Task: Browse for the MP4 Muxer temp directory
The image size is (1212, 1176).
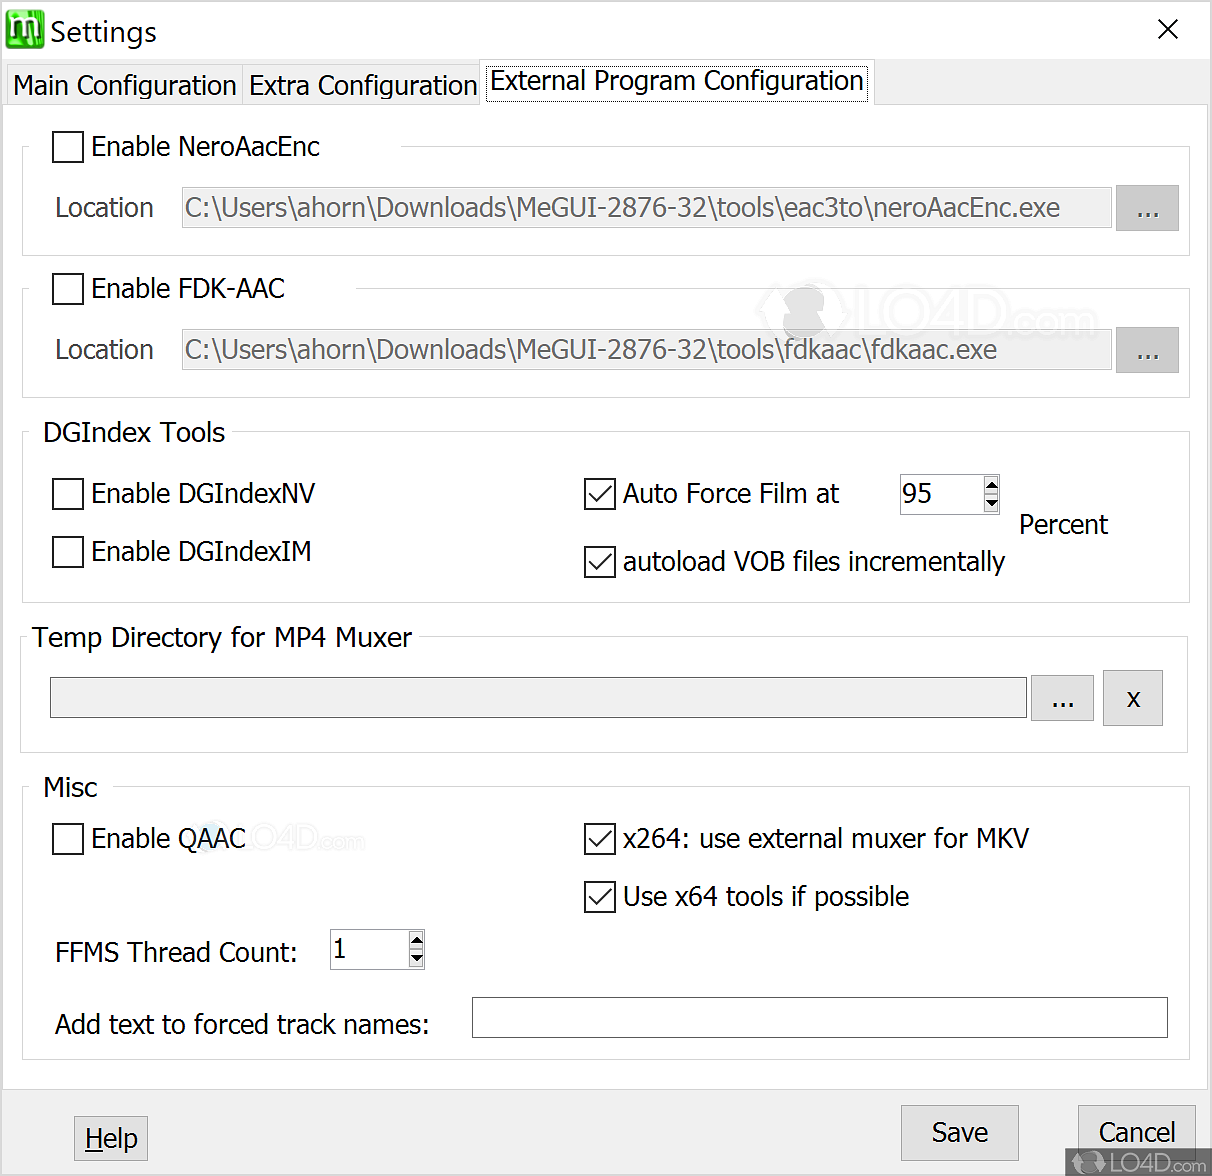Action: pos(1062,697)
